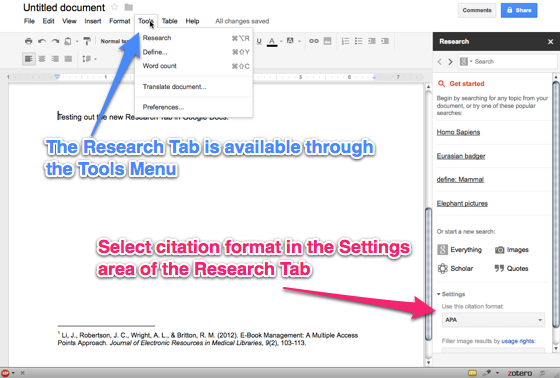Screen dimensions: 560x378
Task: Choose Preferences... from the Tools menu
Action: tap(194, 107)
